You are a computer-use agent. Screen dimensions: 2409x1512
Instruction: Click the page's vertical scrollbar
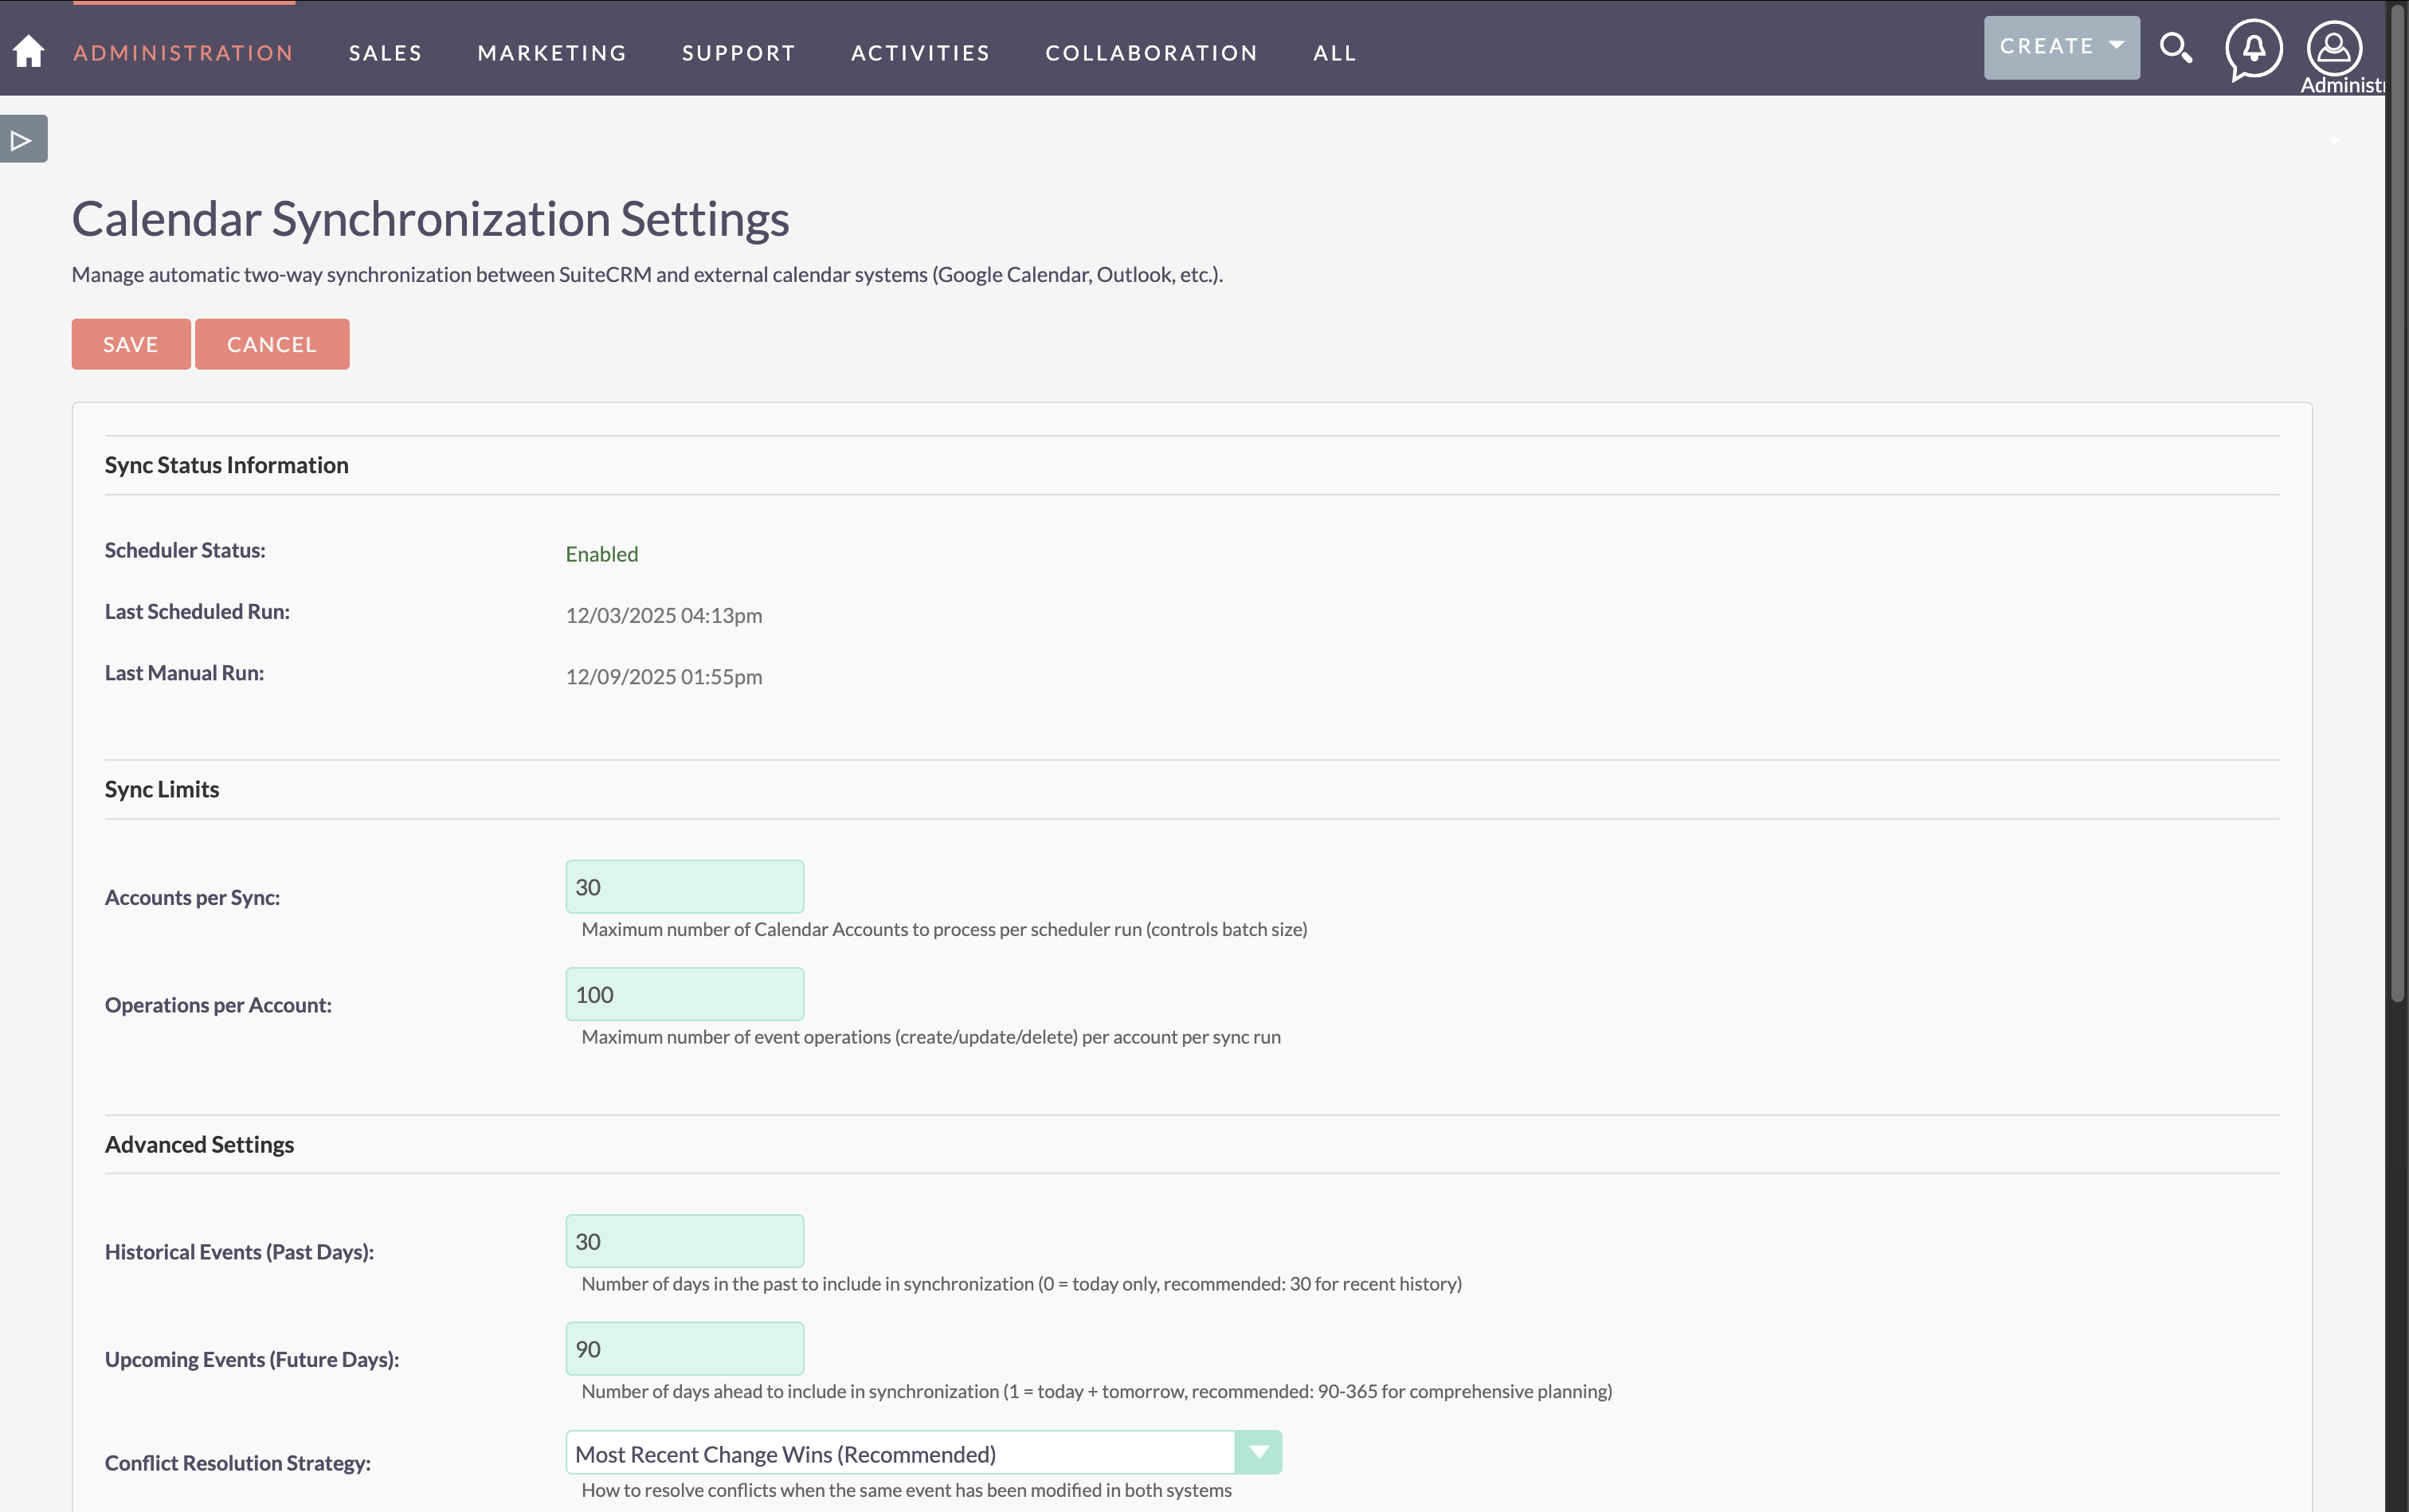pos(2396,500)
